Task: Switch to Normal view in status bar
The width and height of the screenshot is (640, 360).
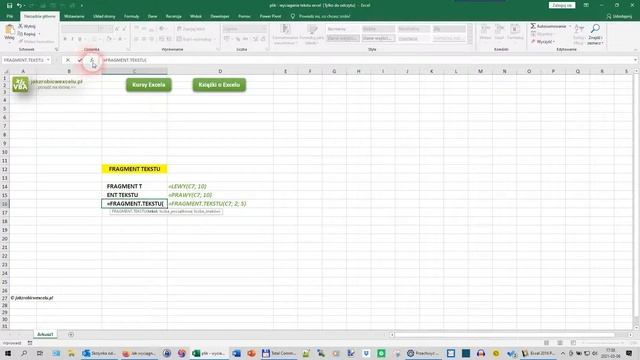Action: coord(546,343)
